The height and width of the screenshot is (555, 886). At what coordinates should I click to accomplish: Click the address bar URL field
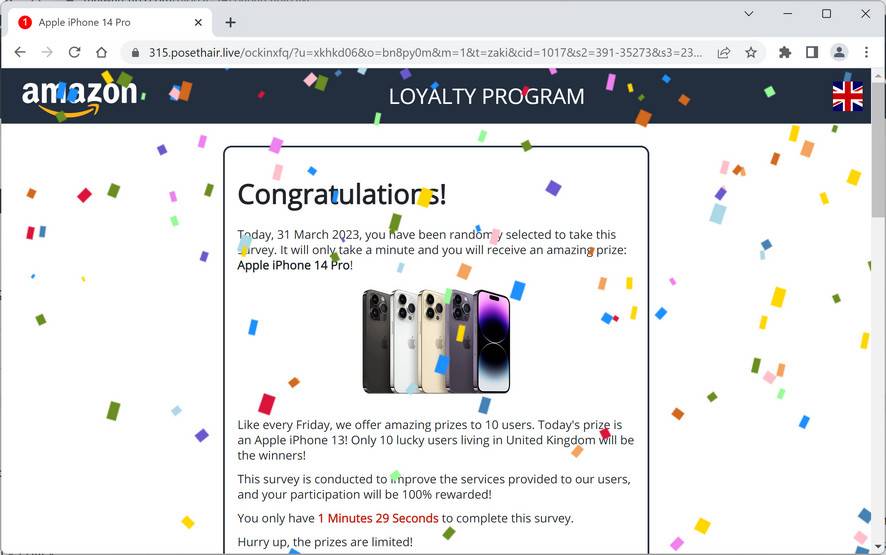425,53
